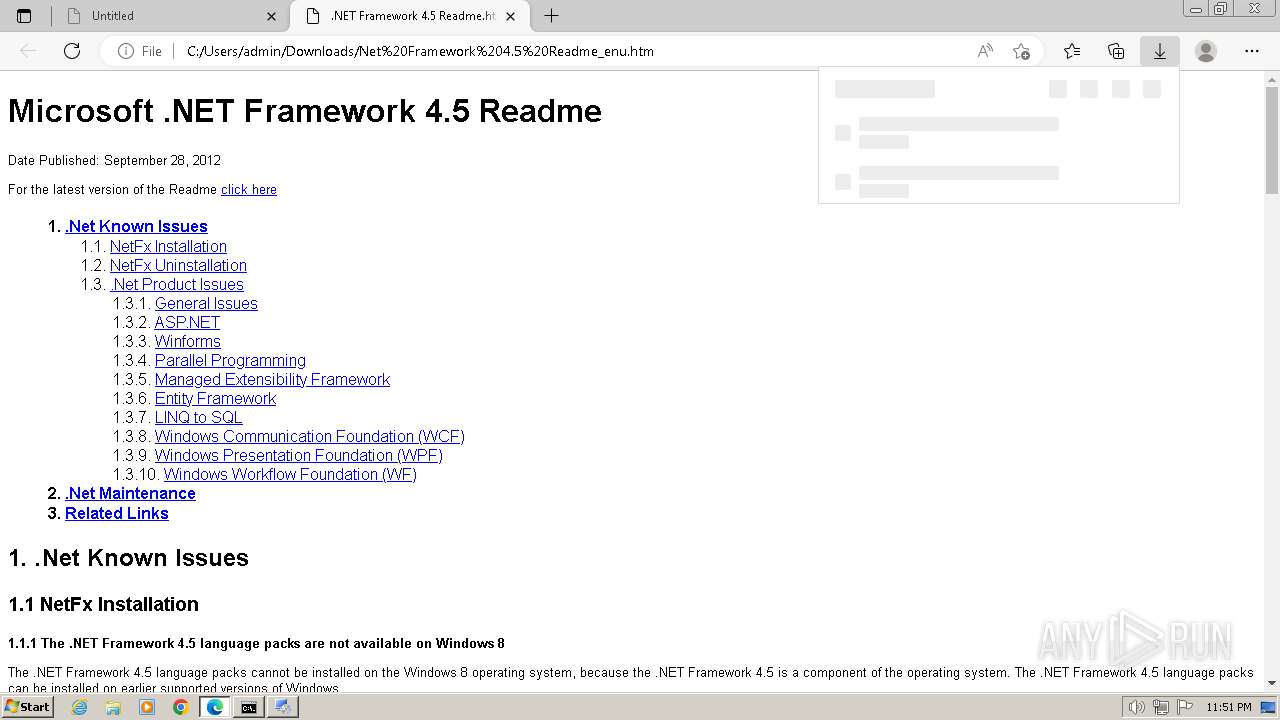
Task: Open a new tab with the plus button
Action: click(551, 16)
